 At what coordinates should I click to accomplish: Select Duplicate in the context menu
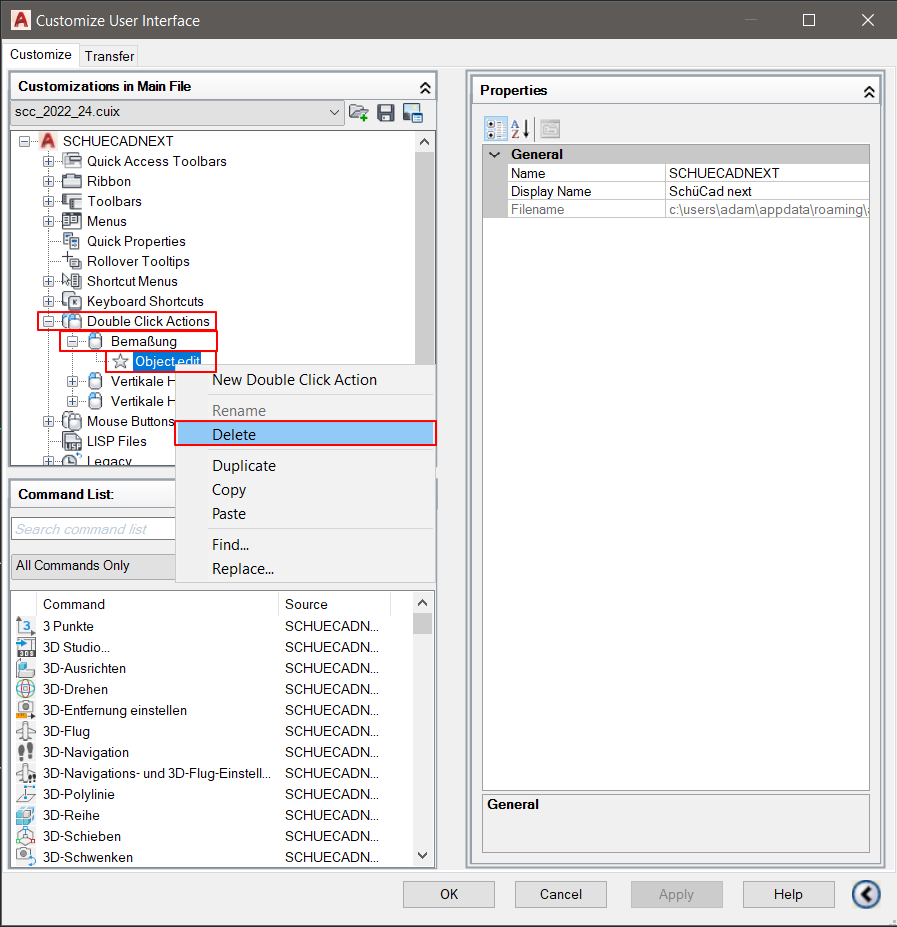(x=244, y=466)
